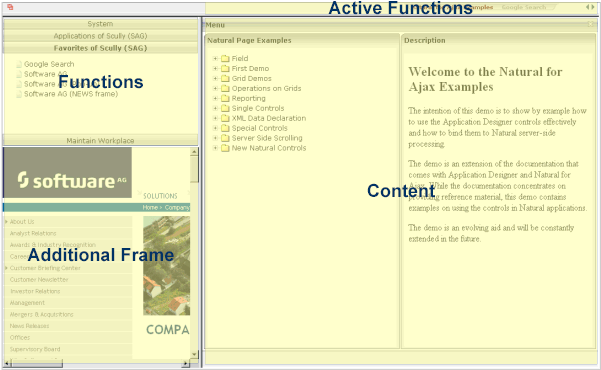Expand the Field tree node
This screenshot has height=370, width=601.
pyautogui.click(x=215, y=58)
